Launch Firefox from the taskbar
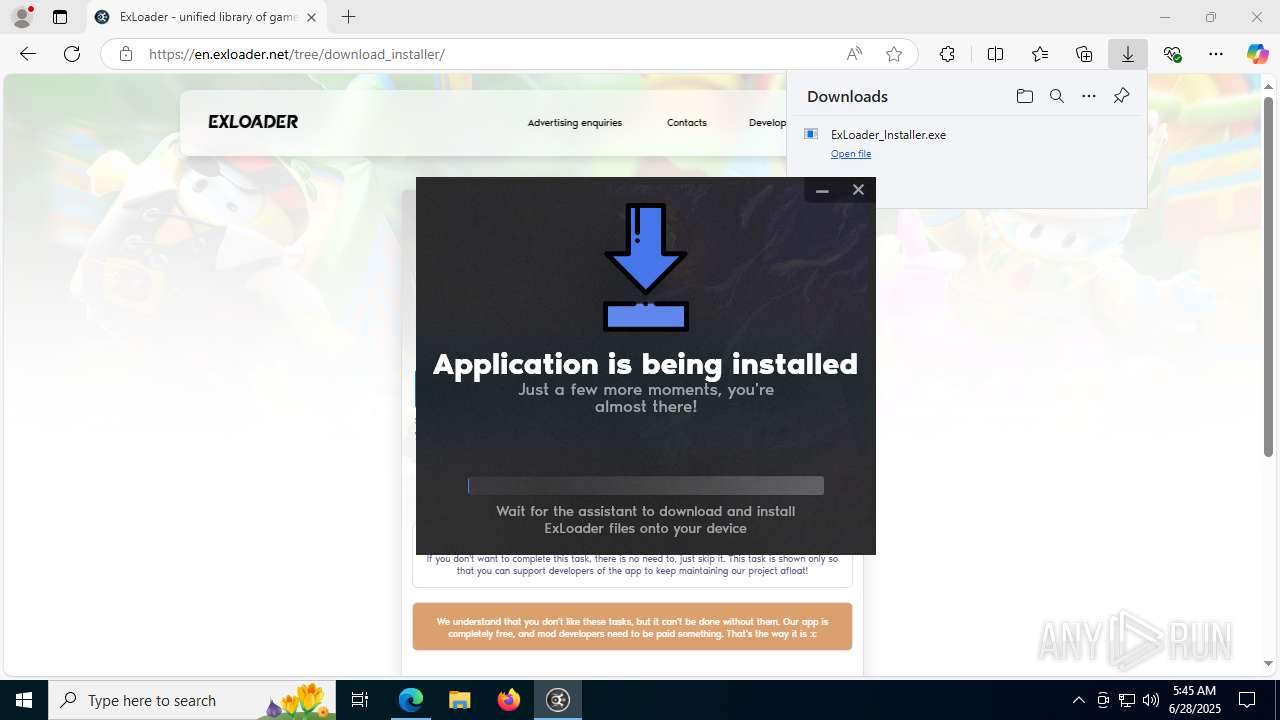The height and width of the screenshot is (720, 1280). (509, 700)
